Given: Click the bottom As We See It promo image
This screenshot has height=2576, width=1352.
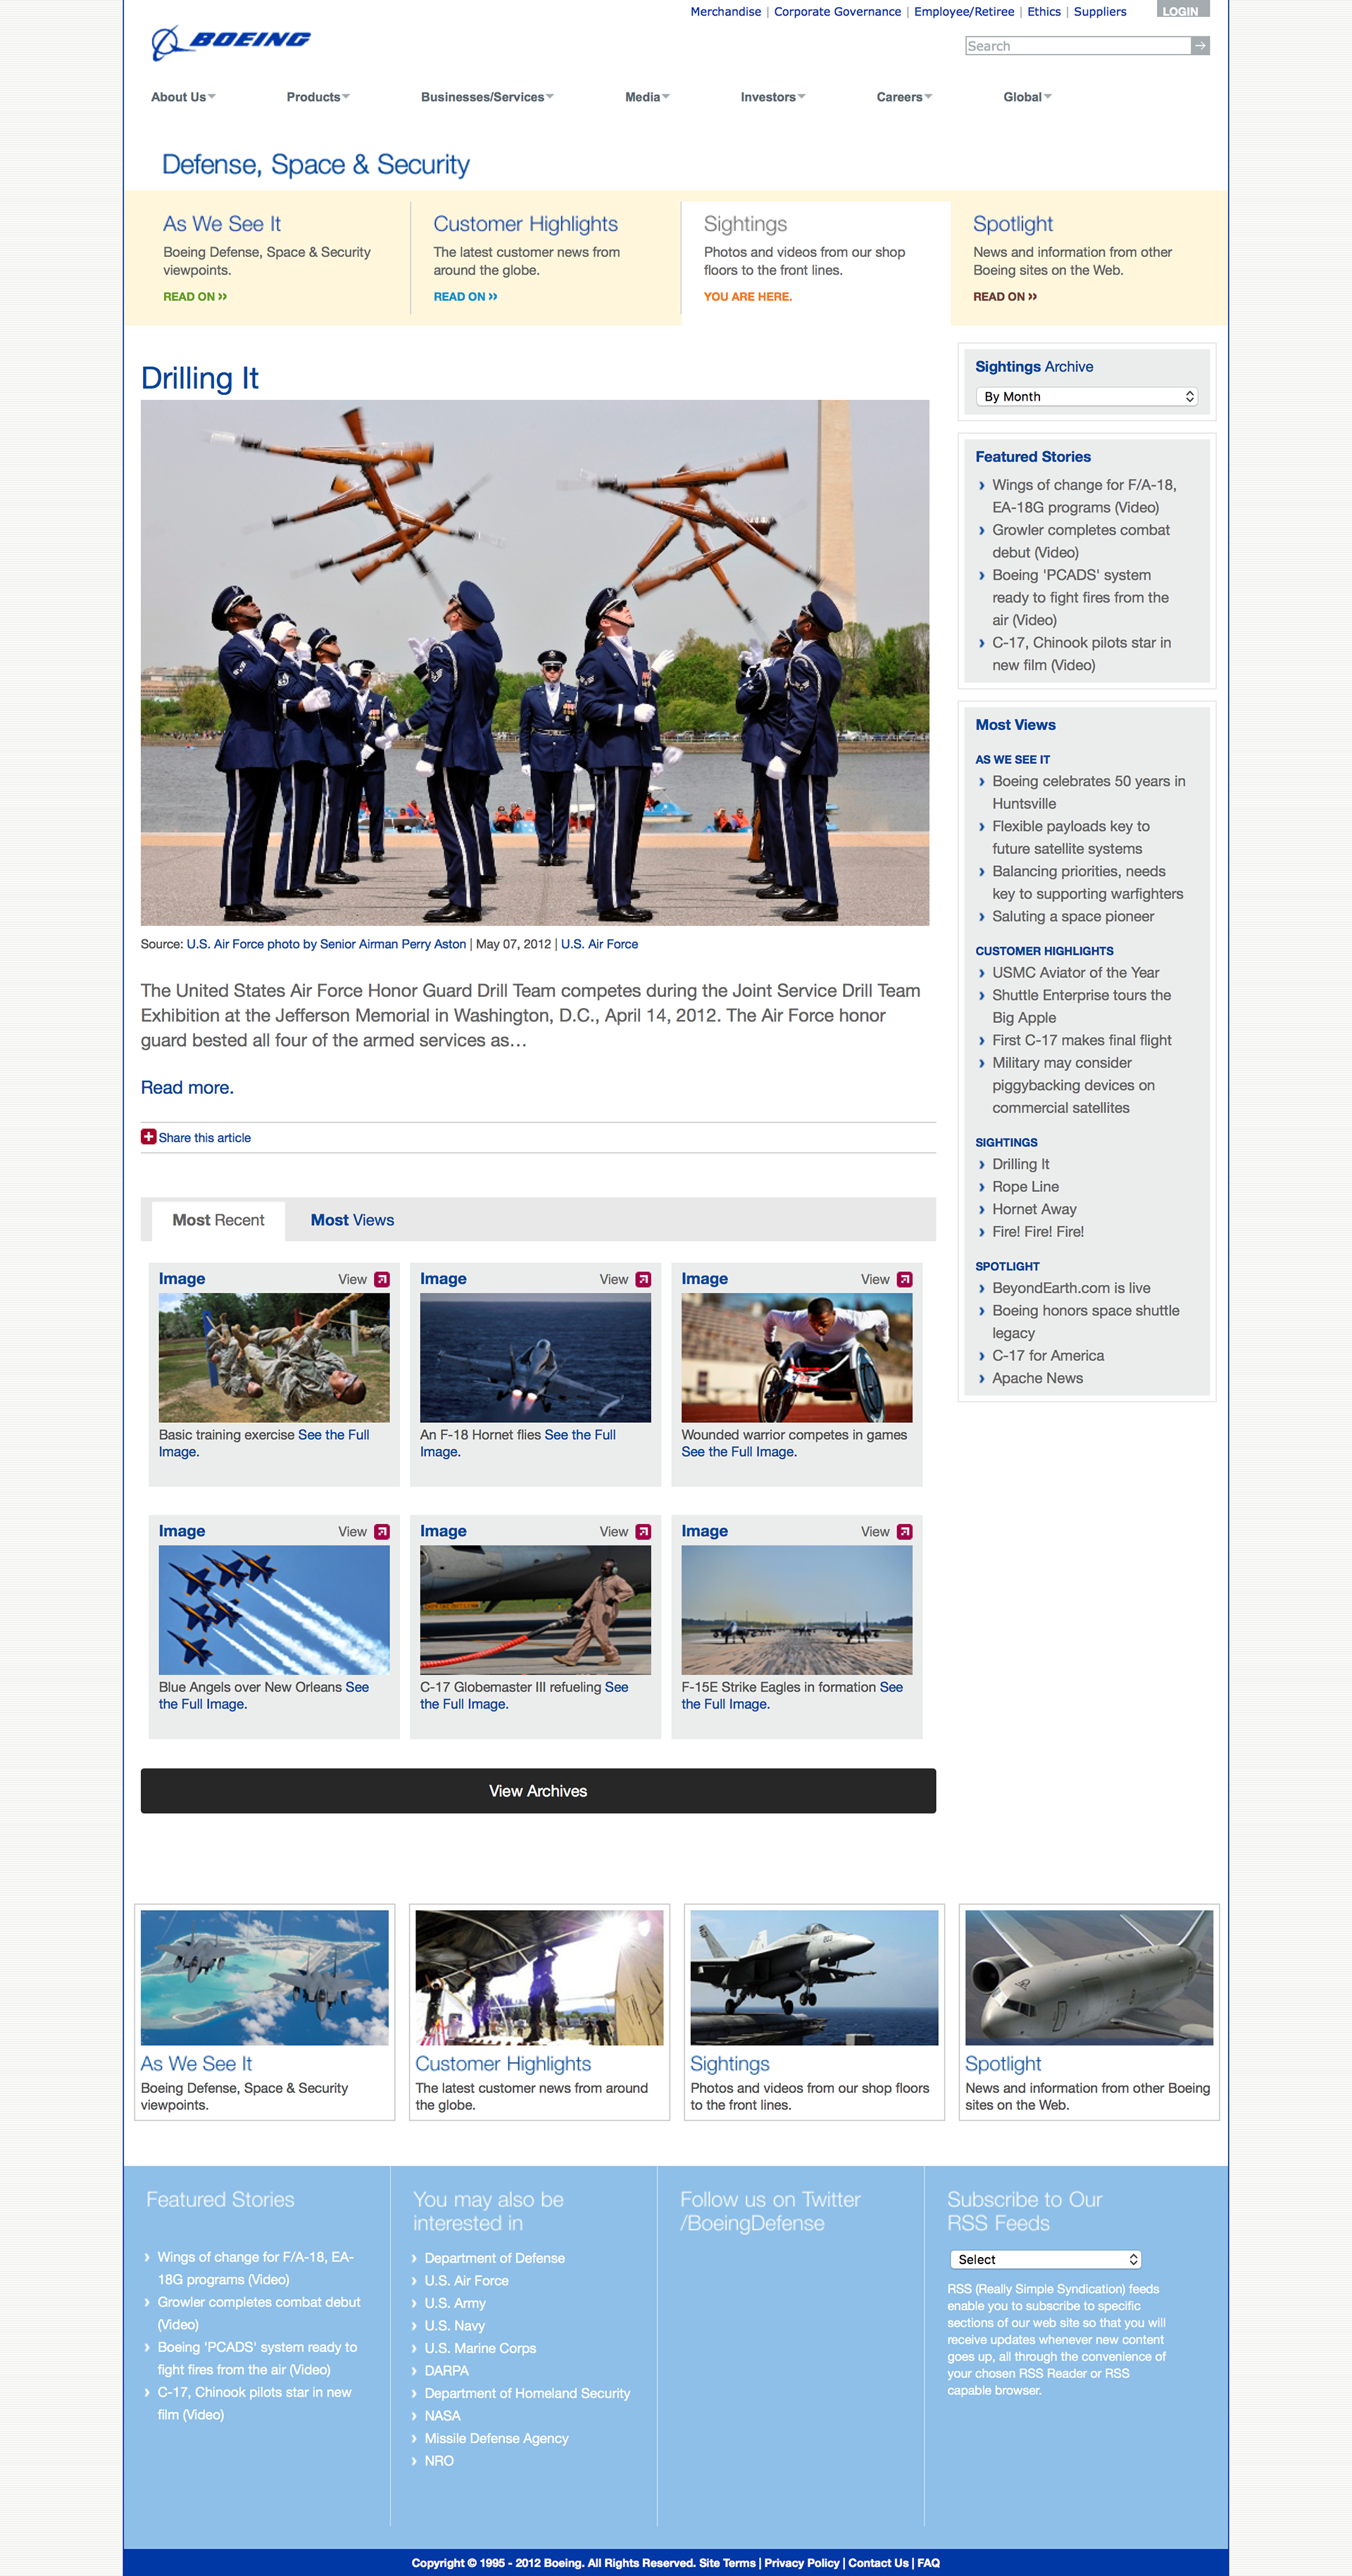Looking at the screenshot, I should [264, 1977].
